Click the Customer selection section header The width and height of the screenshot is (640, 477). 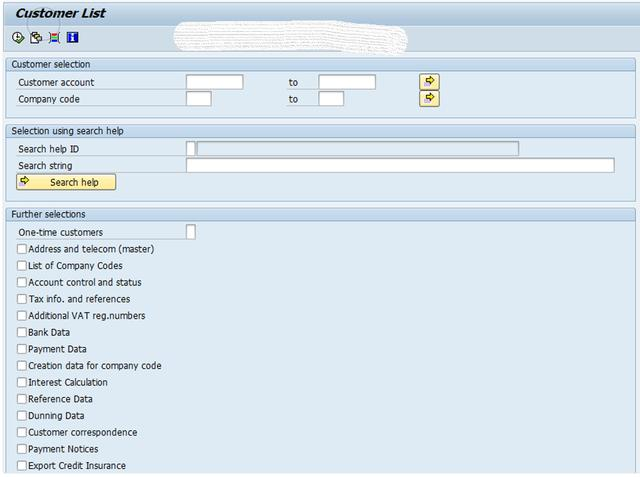(51, 64)
